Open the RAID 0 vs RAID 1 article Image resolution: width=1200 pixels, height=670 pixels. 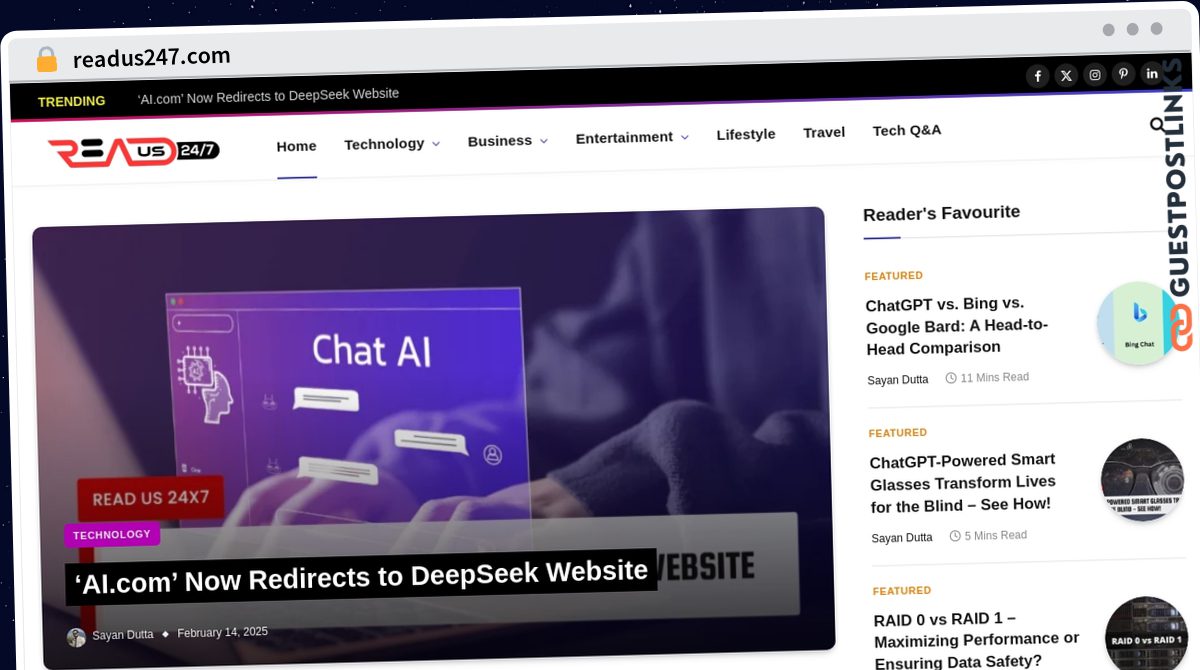click(x=977, y=640)
